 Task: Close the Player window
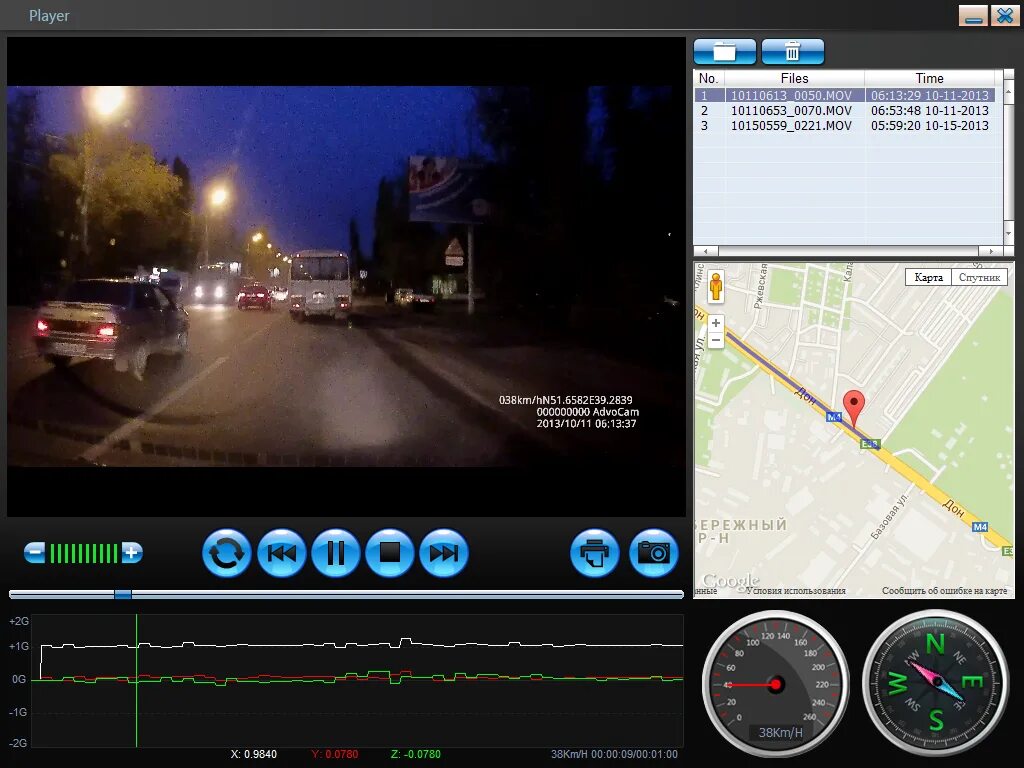pyautogui.click(x=1005, y=16)
